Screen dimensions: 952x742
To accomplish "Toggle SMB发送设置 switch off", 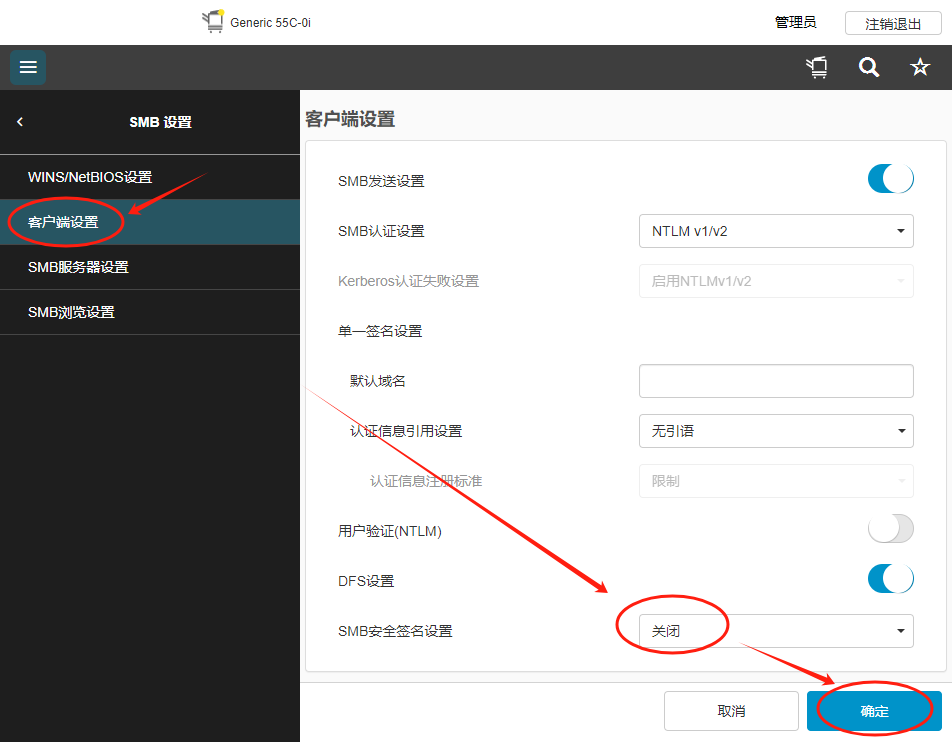I will pos(890,180).
